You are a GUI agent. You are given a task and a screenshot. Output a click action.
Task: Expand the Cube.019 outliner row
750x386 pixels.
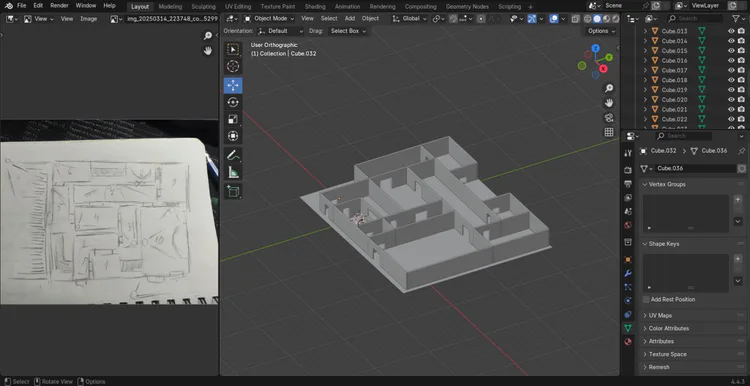click(x=645, y=90)
